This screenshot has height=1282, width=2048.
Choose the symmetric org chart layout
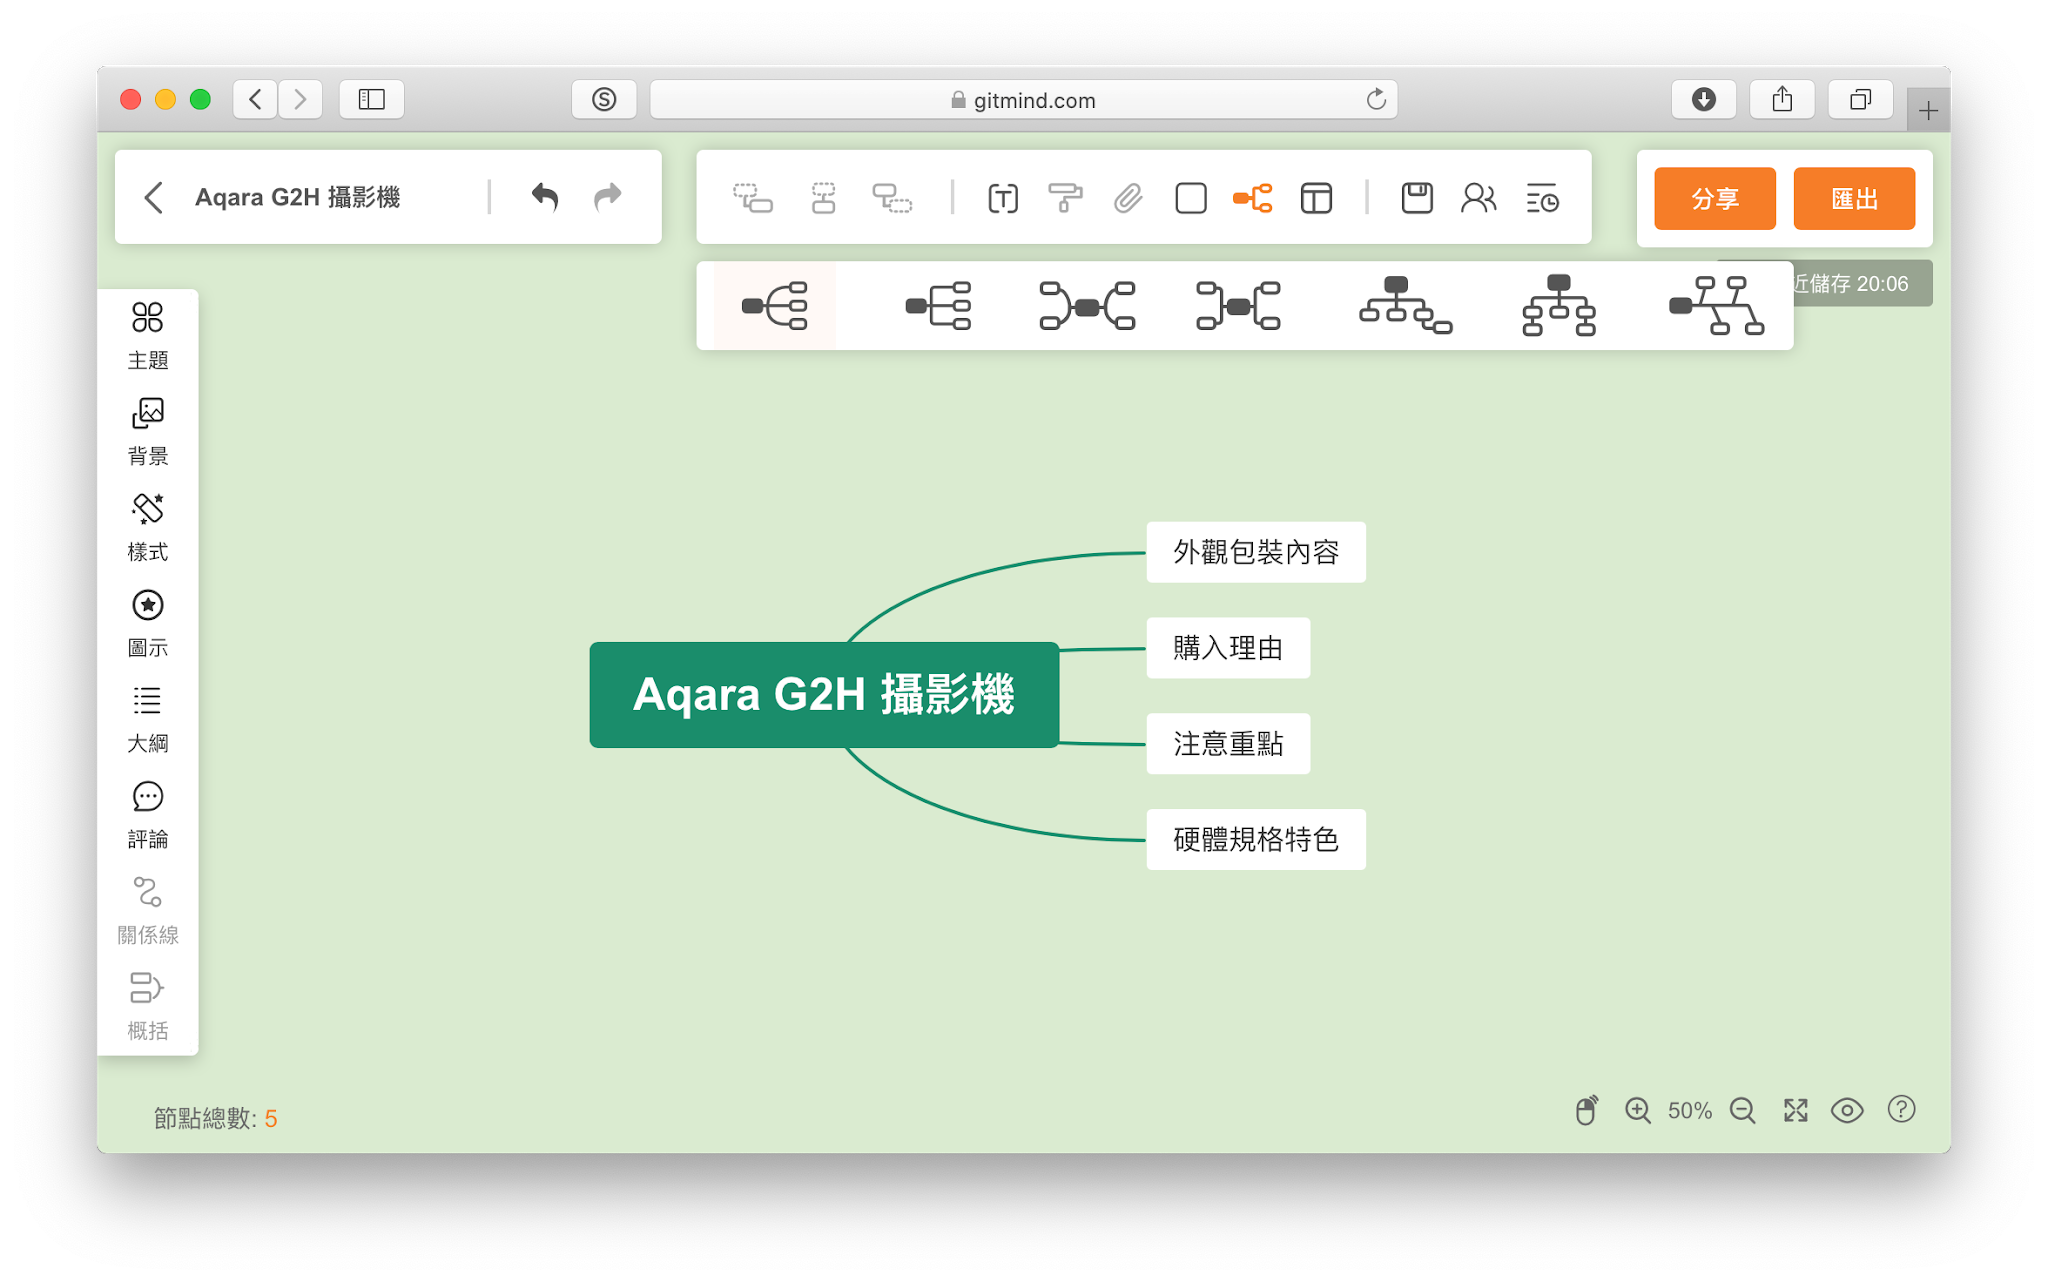pyautogui.click(x=1559, y=306)
